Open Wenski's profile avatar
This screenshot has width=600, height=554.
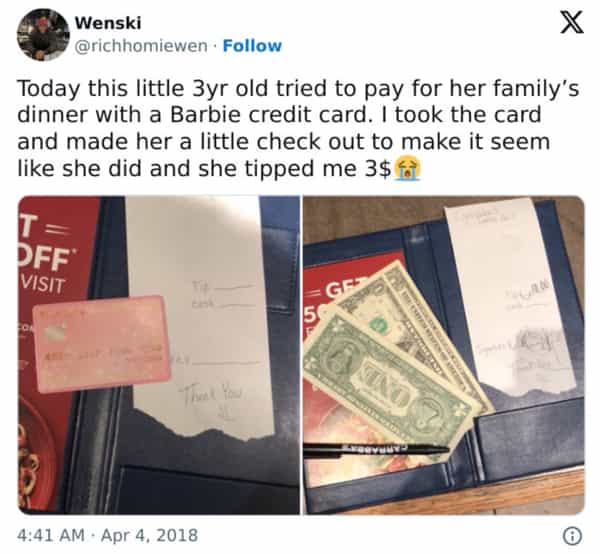43,35
